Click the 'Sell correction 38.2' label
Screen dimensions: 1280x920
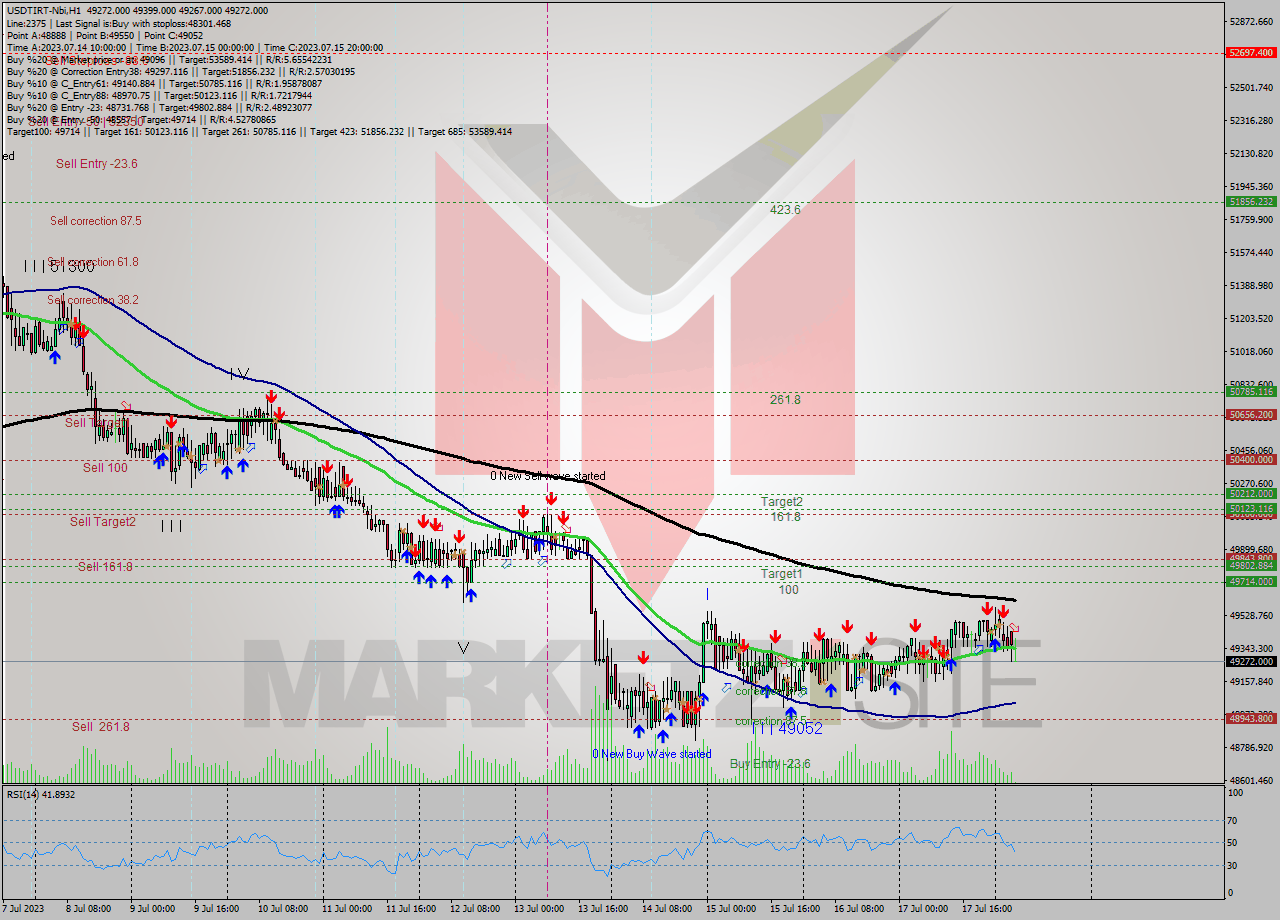click(x=93, y=300)
